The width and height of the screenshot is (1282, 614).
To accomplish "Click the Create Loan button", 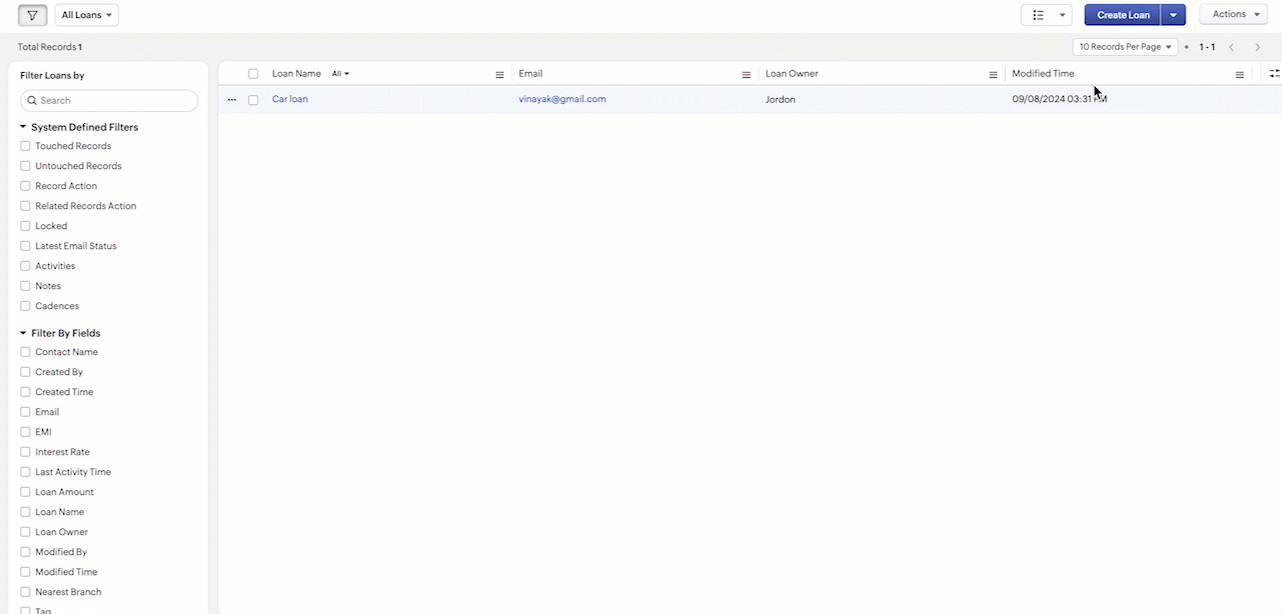I will coord(1123,15).
